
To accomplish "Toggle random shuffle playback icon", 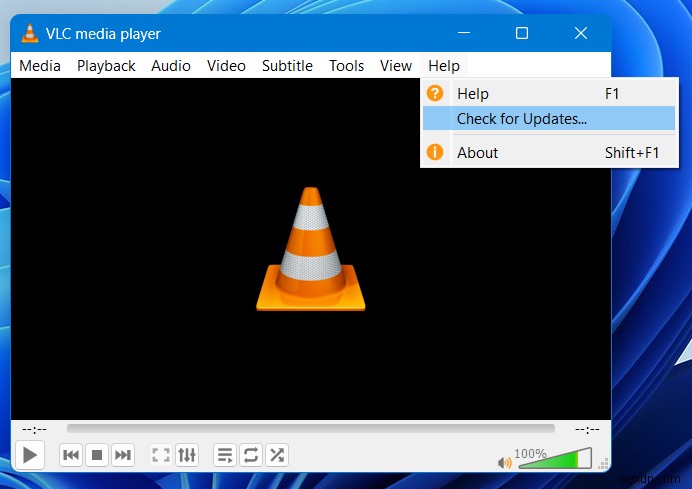I will pos(277,455).
